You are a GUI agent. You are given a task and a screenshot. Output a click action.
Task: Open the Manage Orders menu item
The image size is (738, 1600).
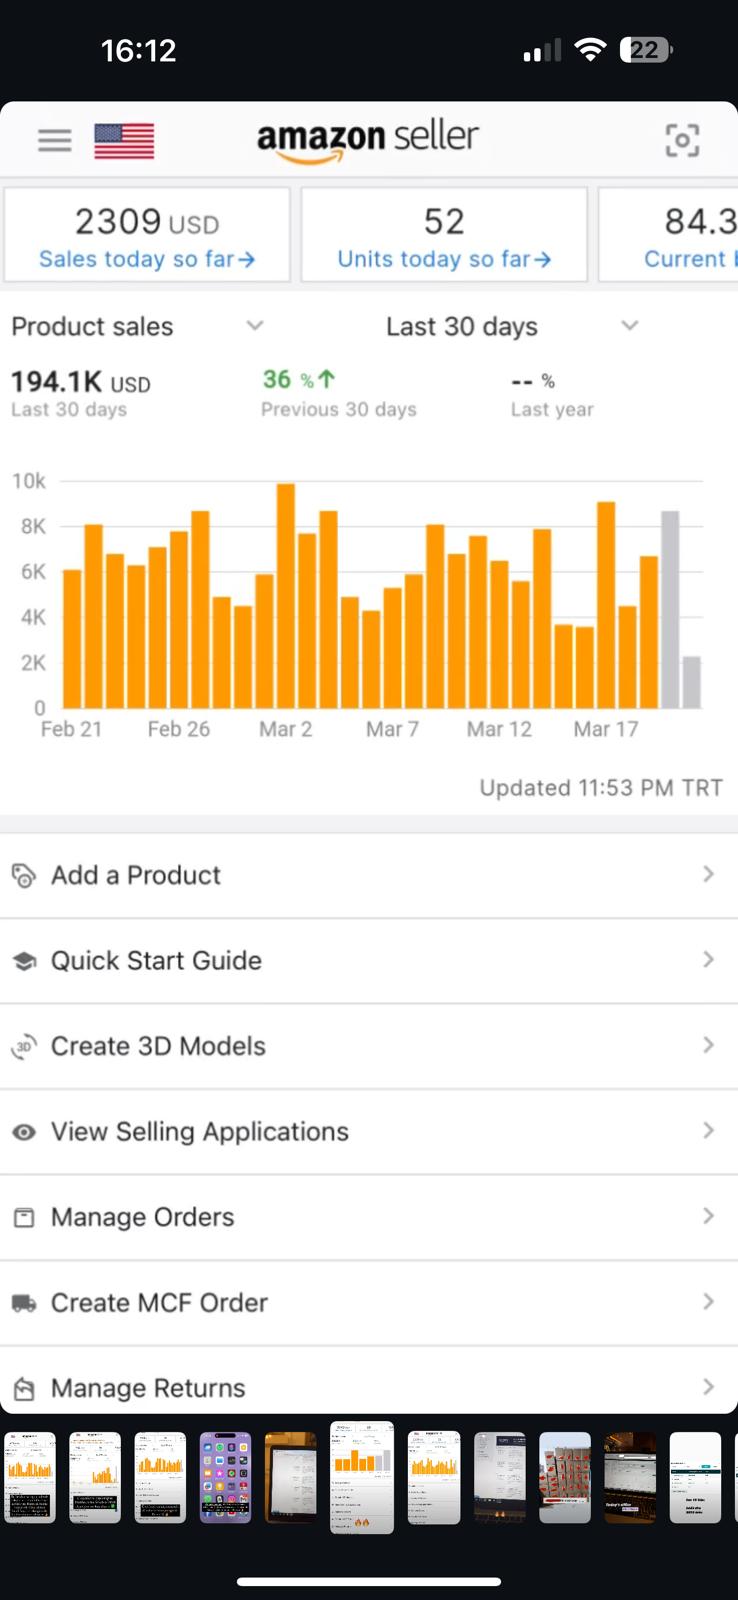[x=369, y=1218]
